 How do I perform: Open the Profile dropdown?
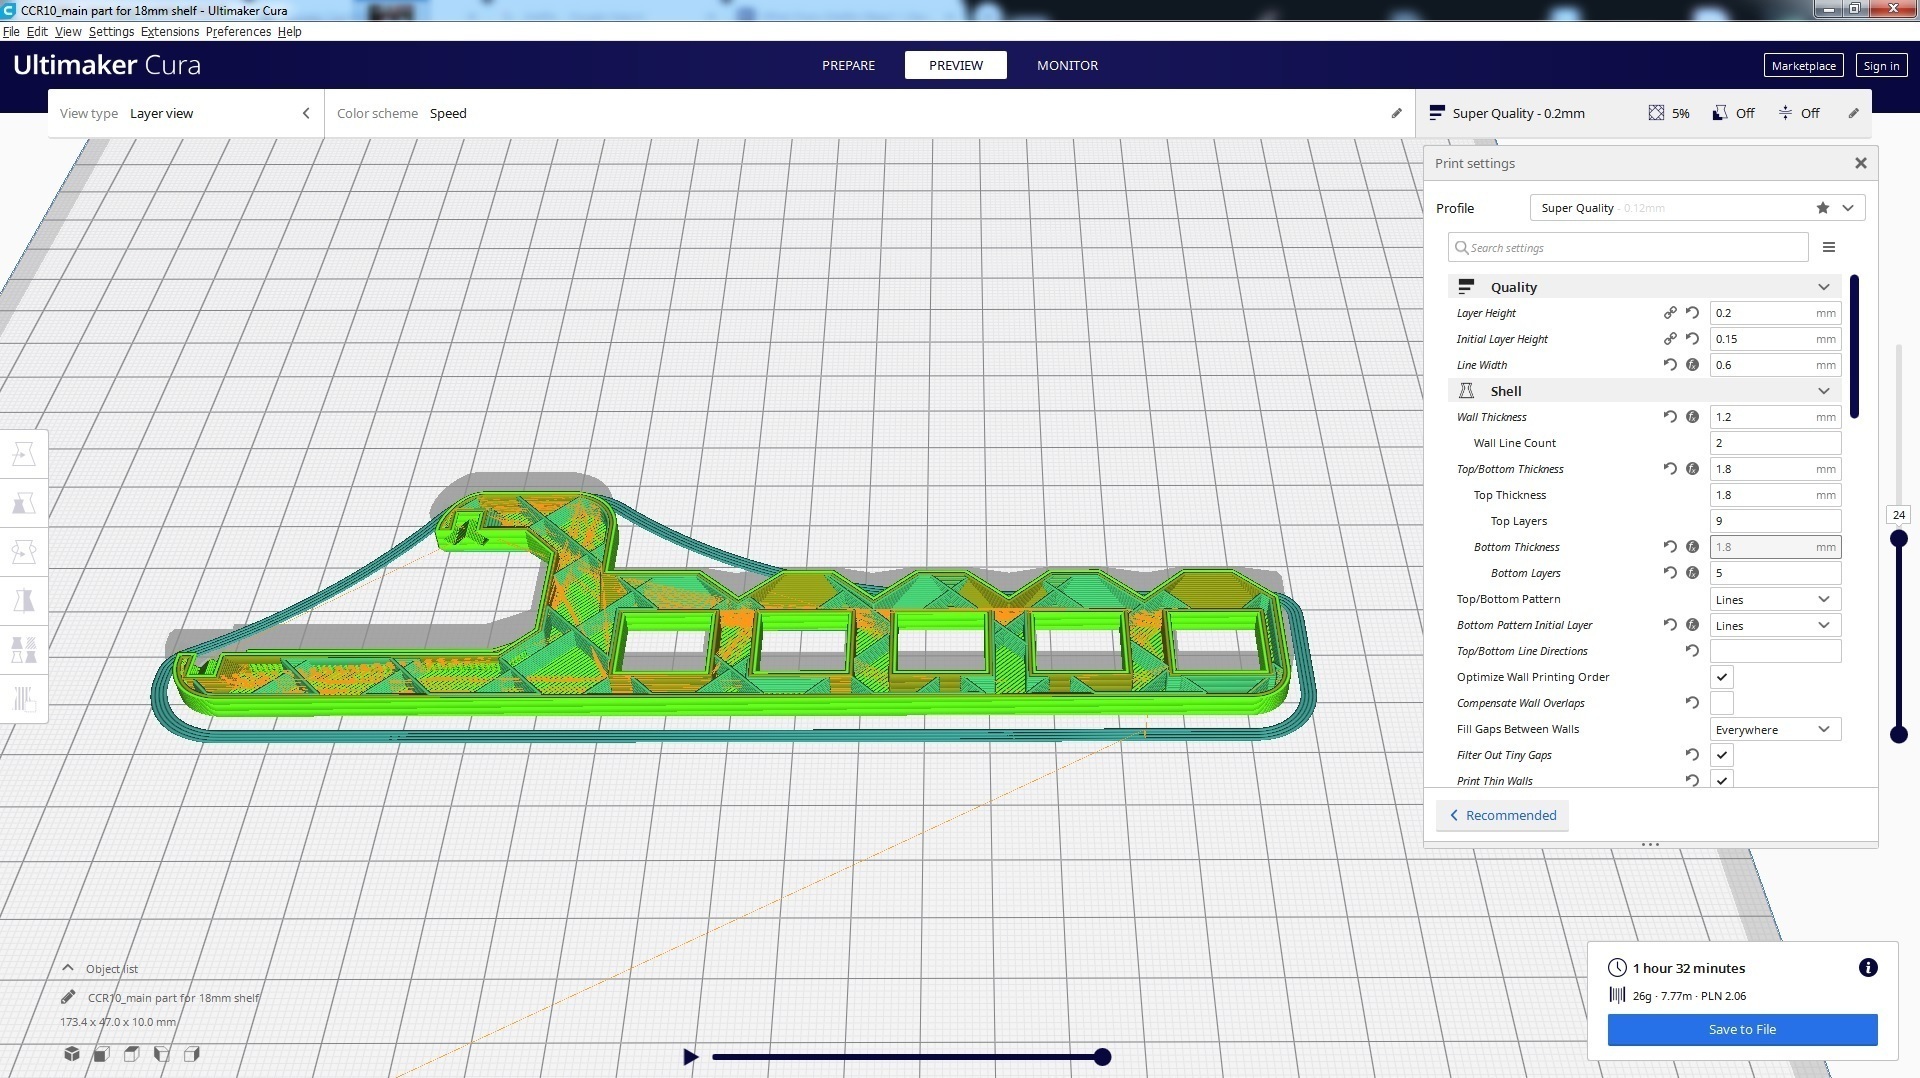pos(1697,208)
